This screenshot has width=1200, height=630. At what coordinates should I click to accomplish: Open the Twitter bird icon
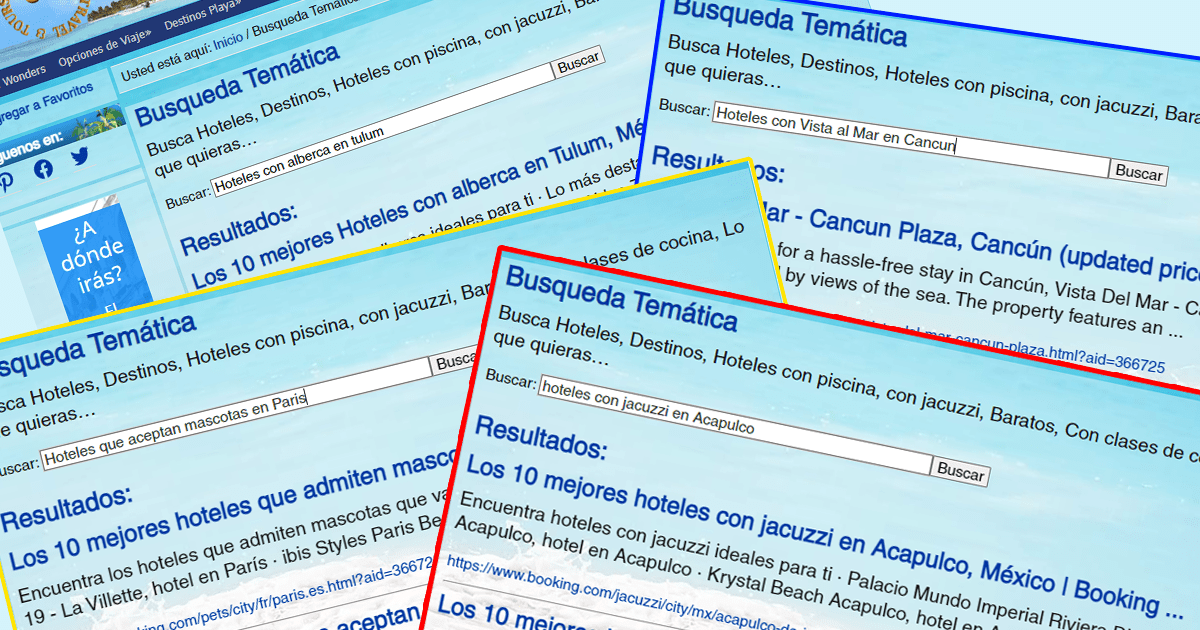(x=80, y=157)
